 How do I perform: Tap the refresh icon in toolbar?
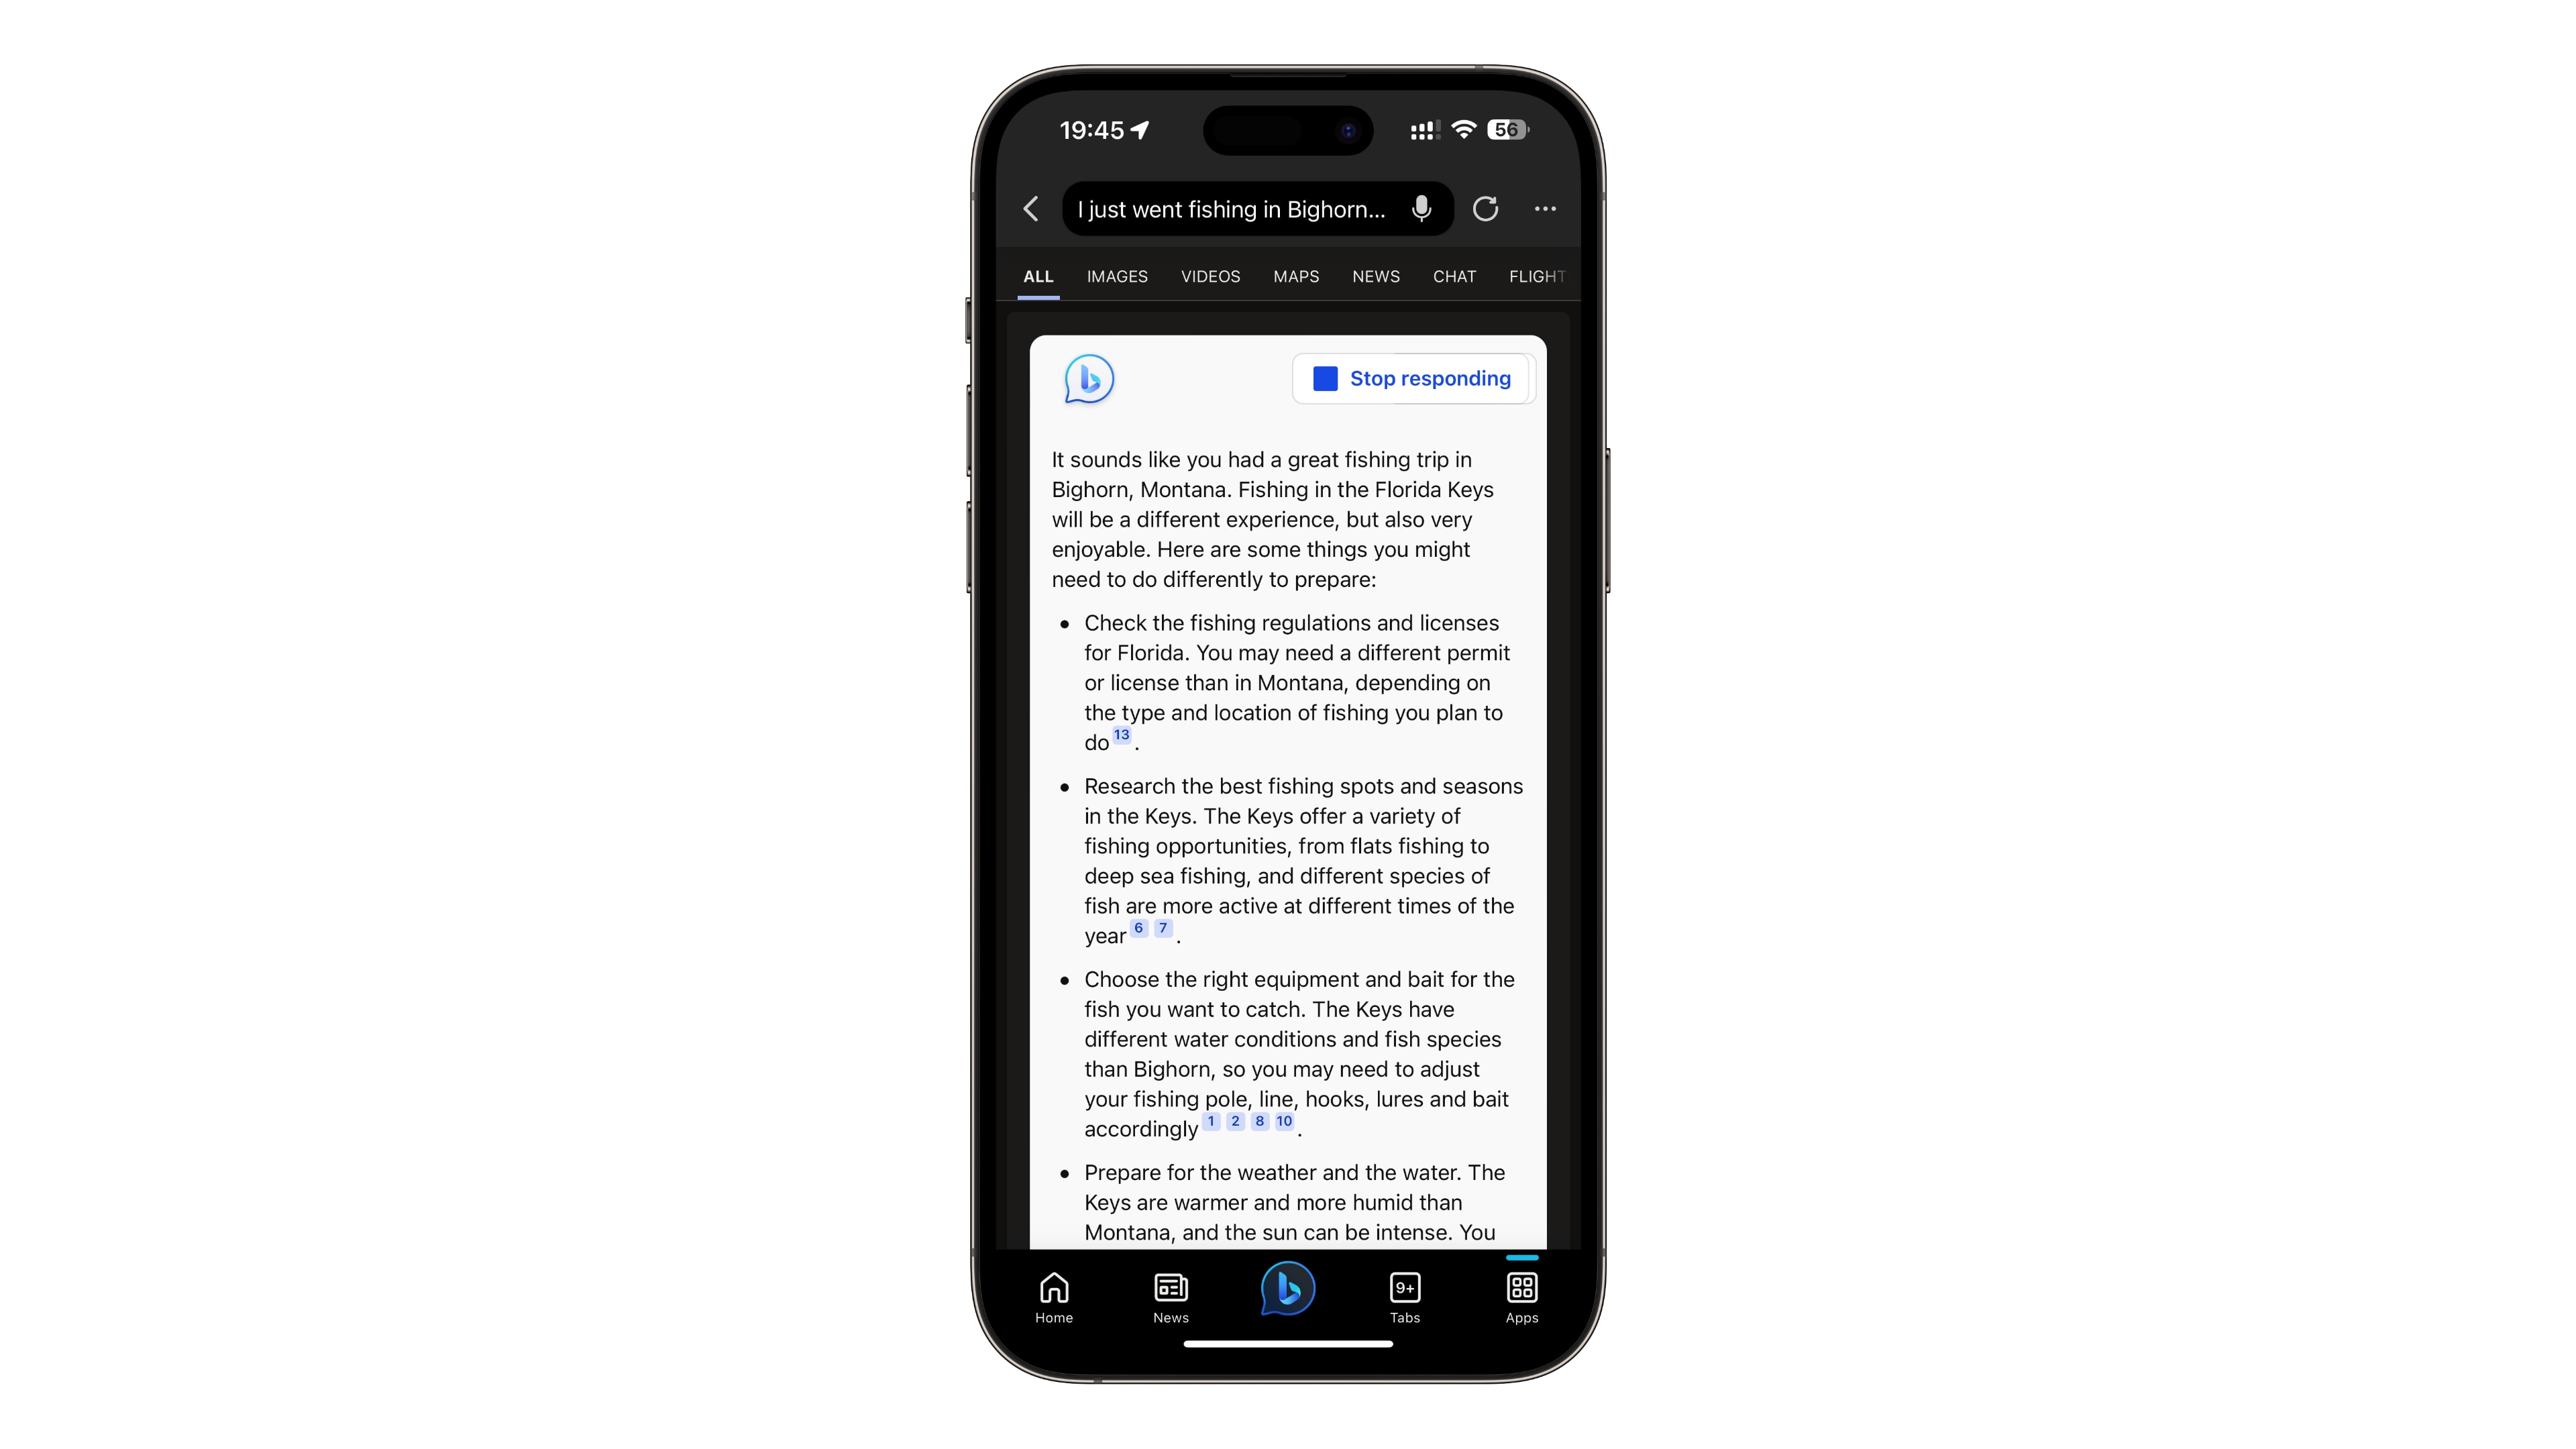click(x=1485, y=209)
